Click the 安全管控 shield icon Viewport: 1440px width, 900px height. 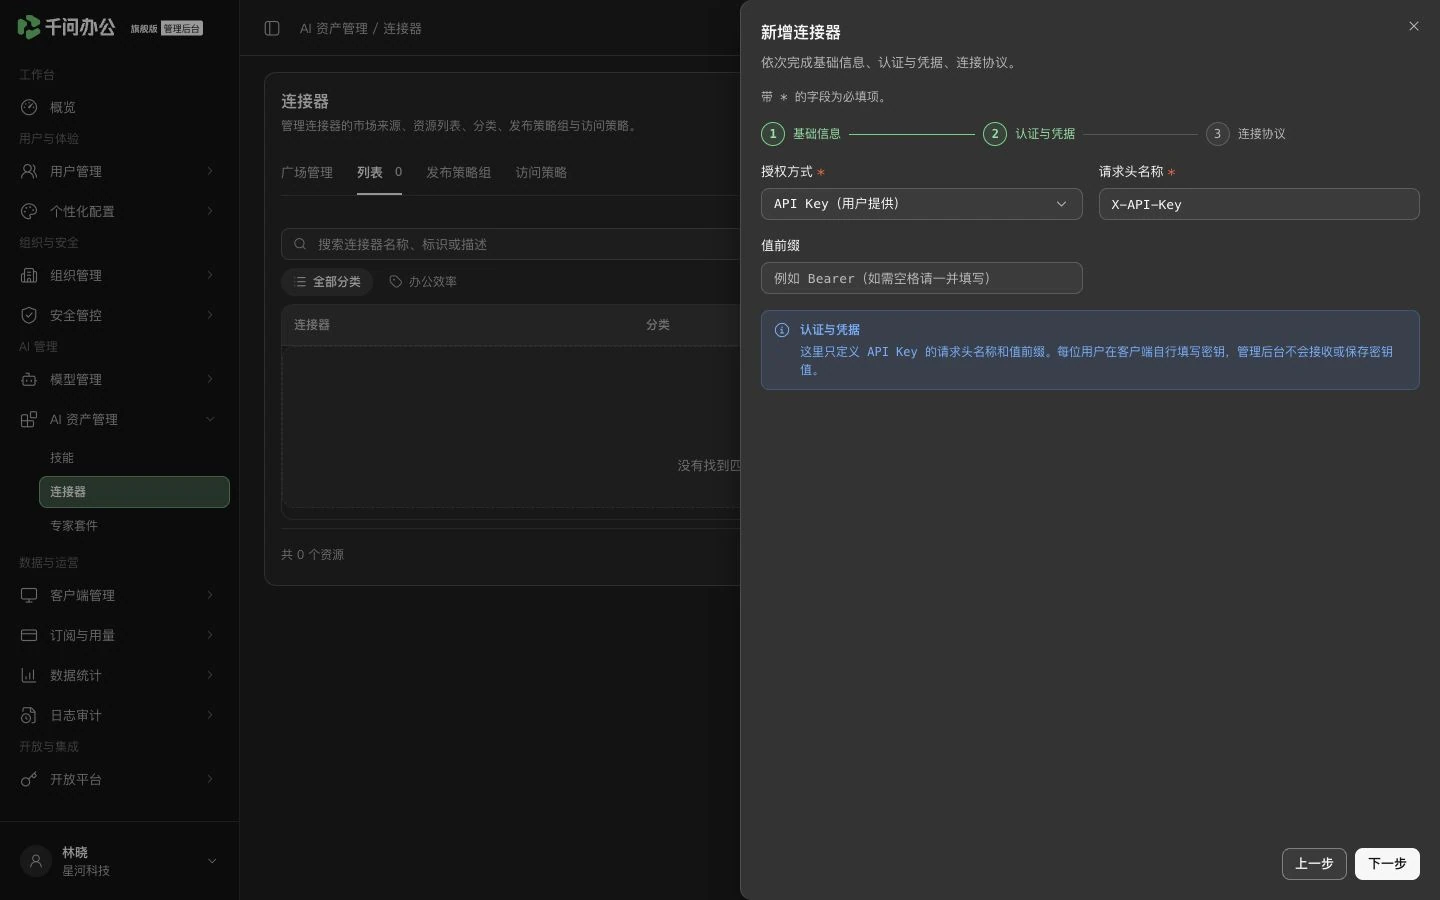[29, 315]
